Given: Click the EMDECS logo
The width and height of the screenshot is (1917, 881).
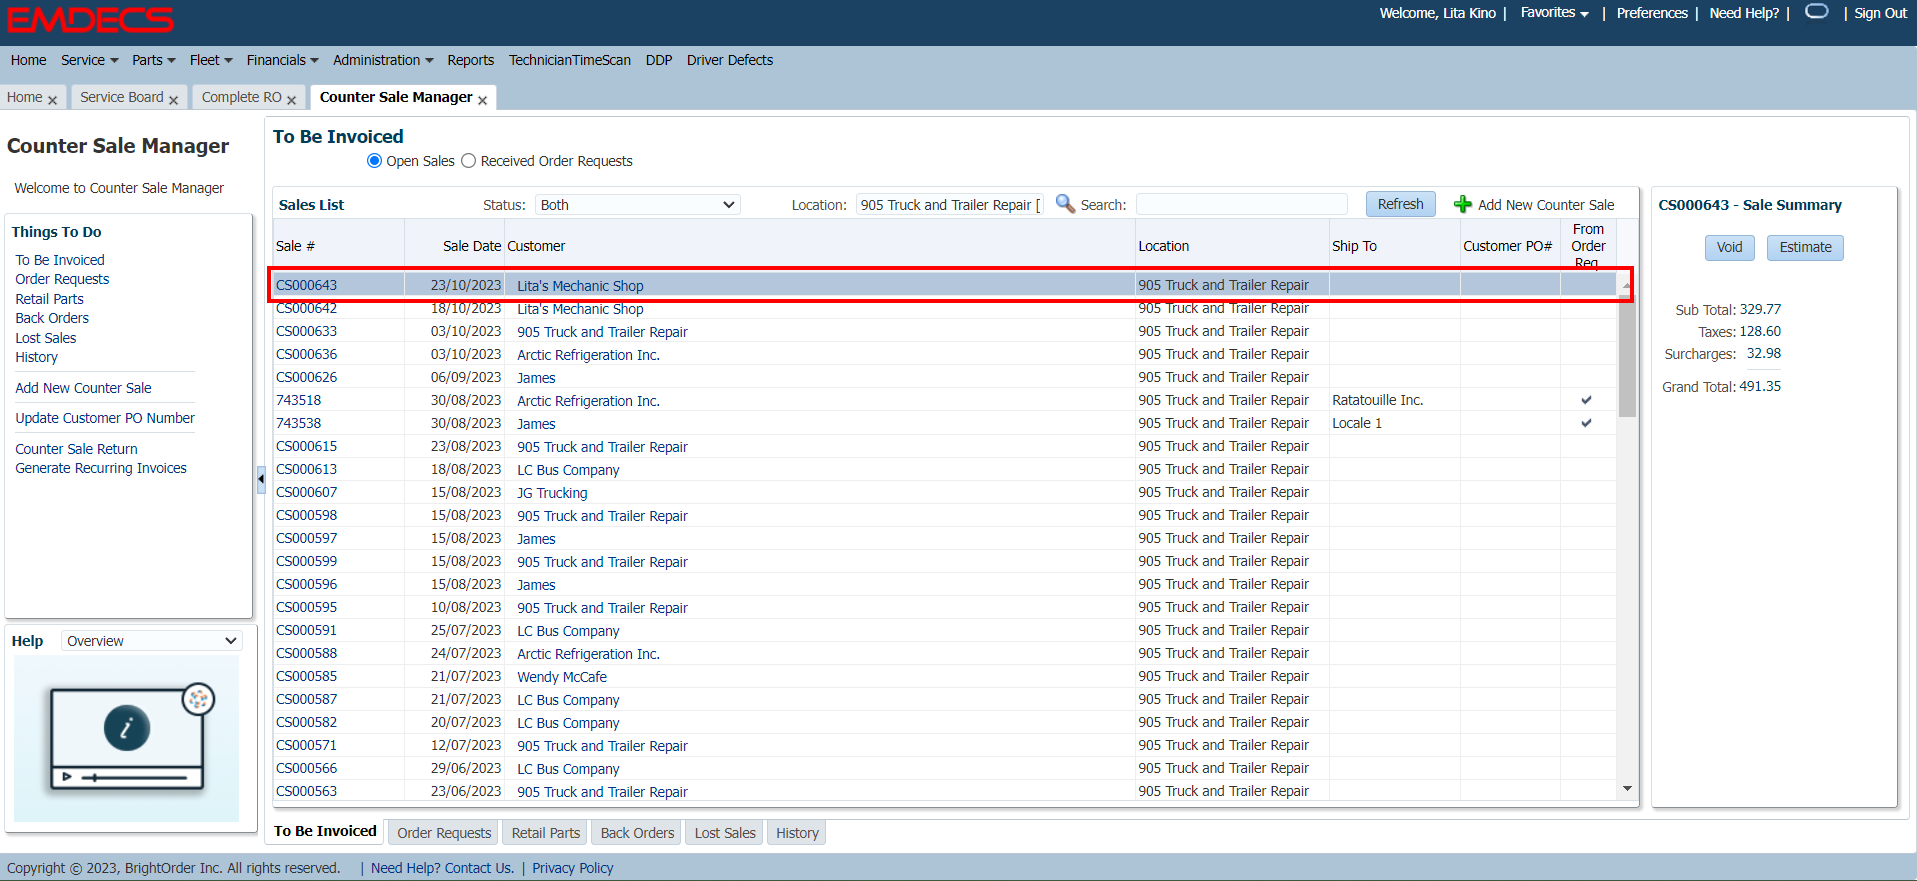Looking at the screenshot, I should pyautogui.click(x=91, y=20).
